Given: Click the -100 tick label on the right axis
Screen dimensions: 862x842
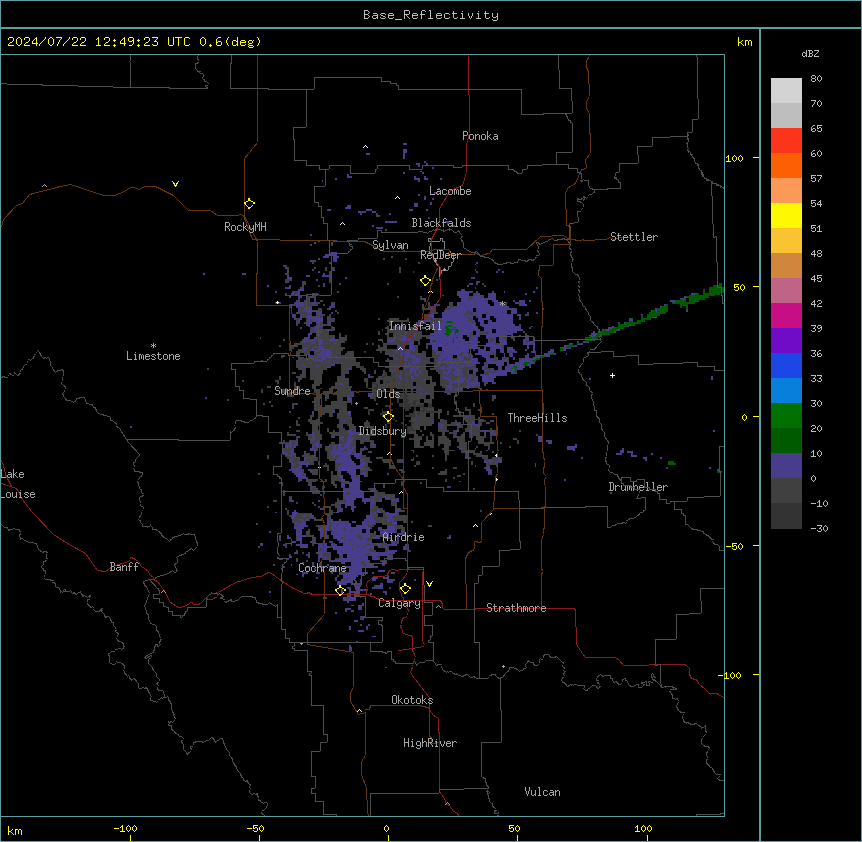Looking at the screenshot, I should point(731,675).
